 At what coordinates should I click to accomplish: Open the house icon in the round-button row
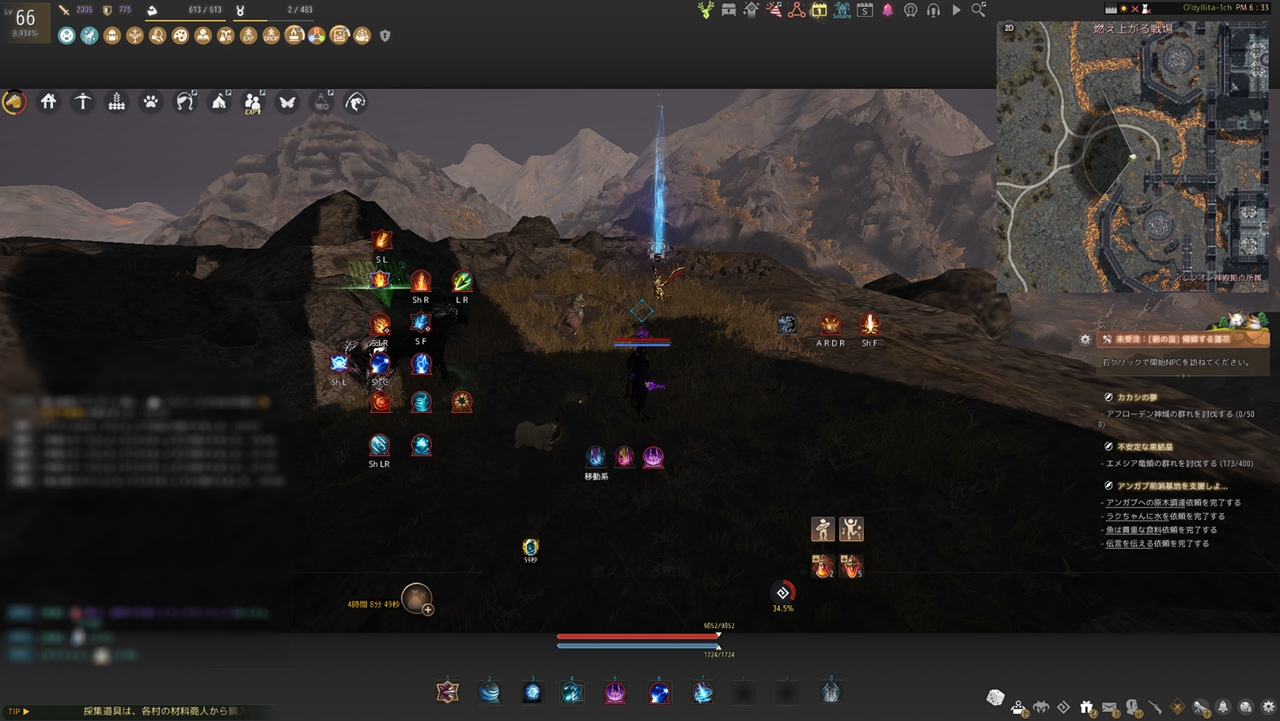(48, 101)
